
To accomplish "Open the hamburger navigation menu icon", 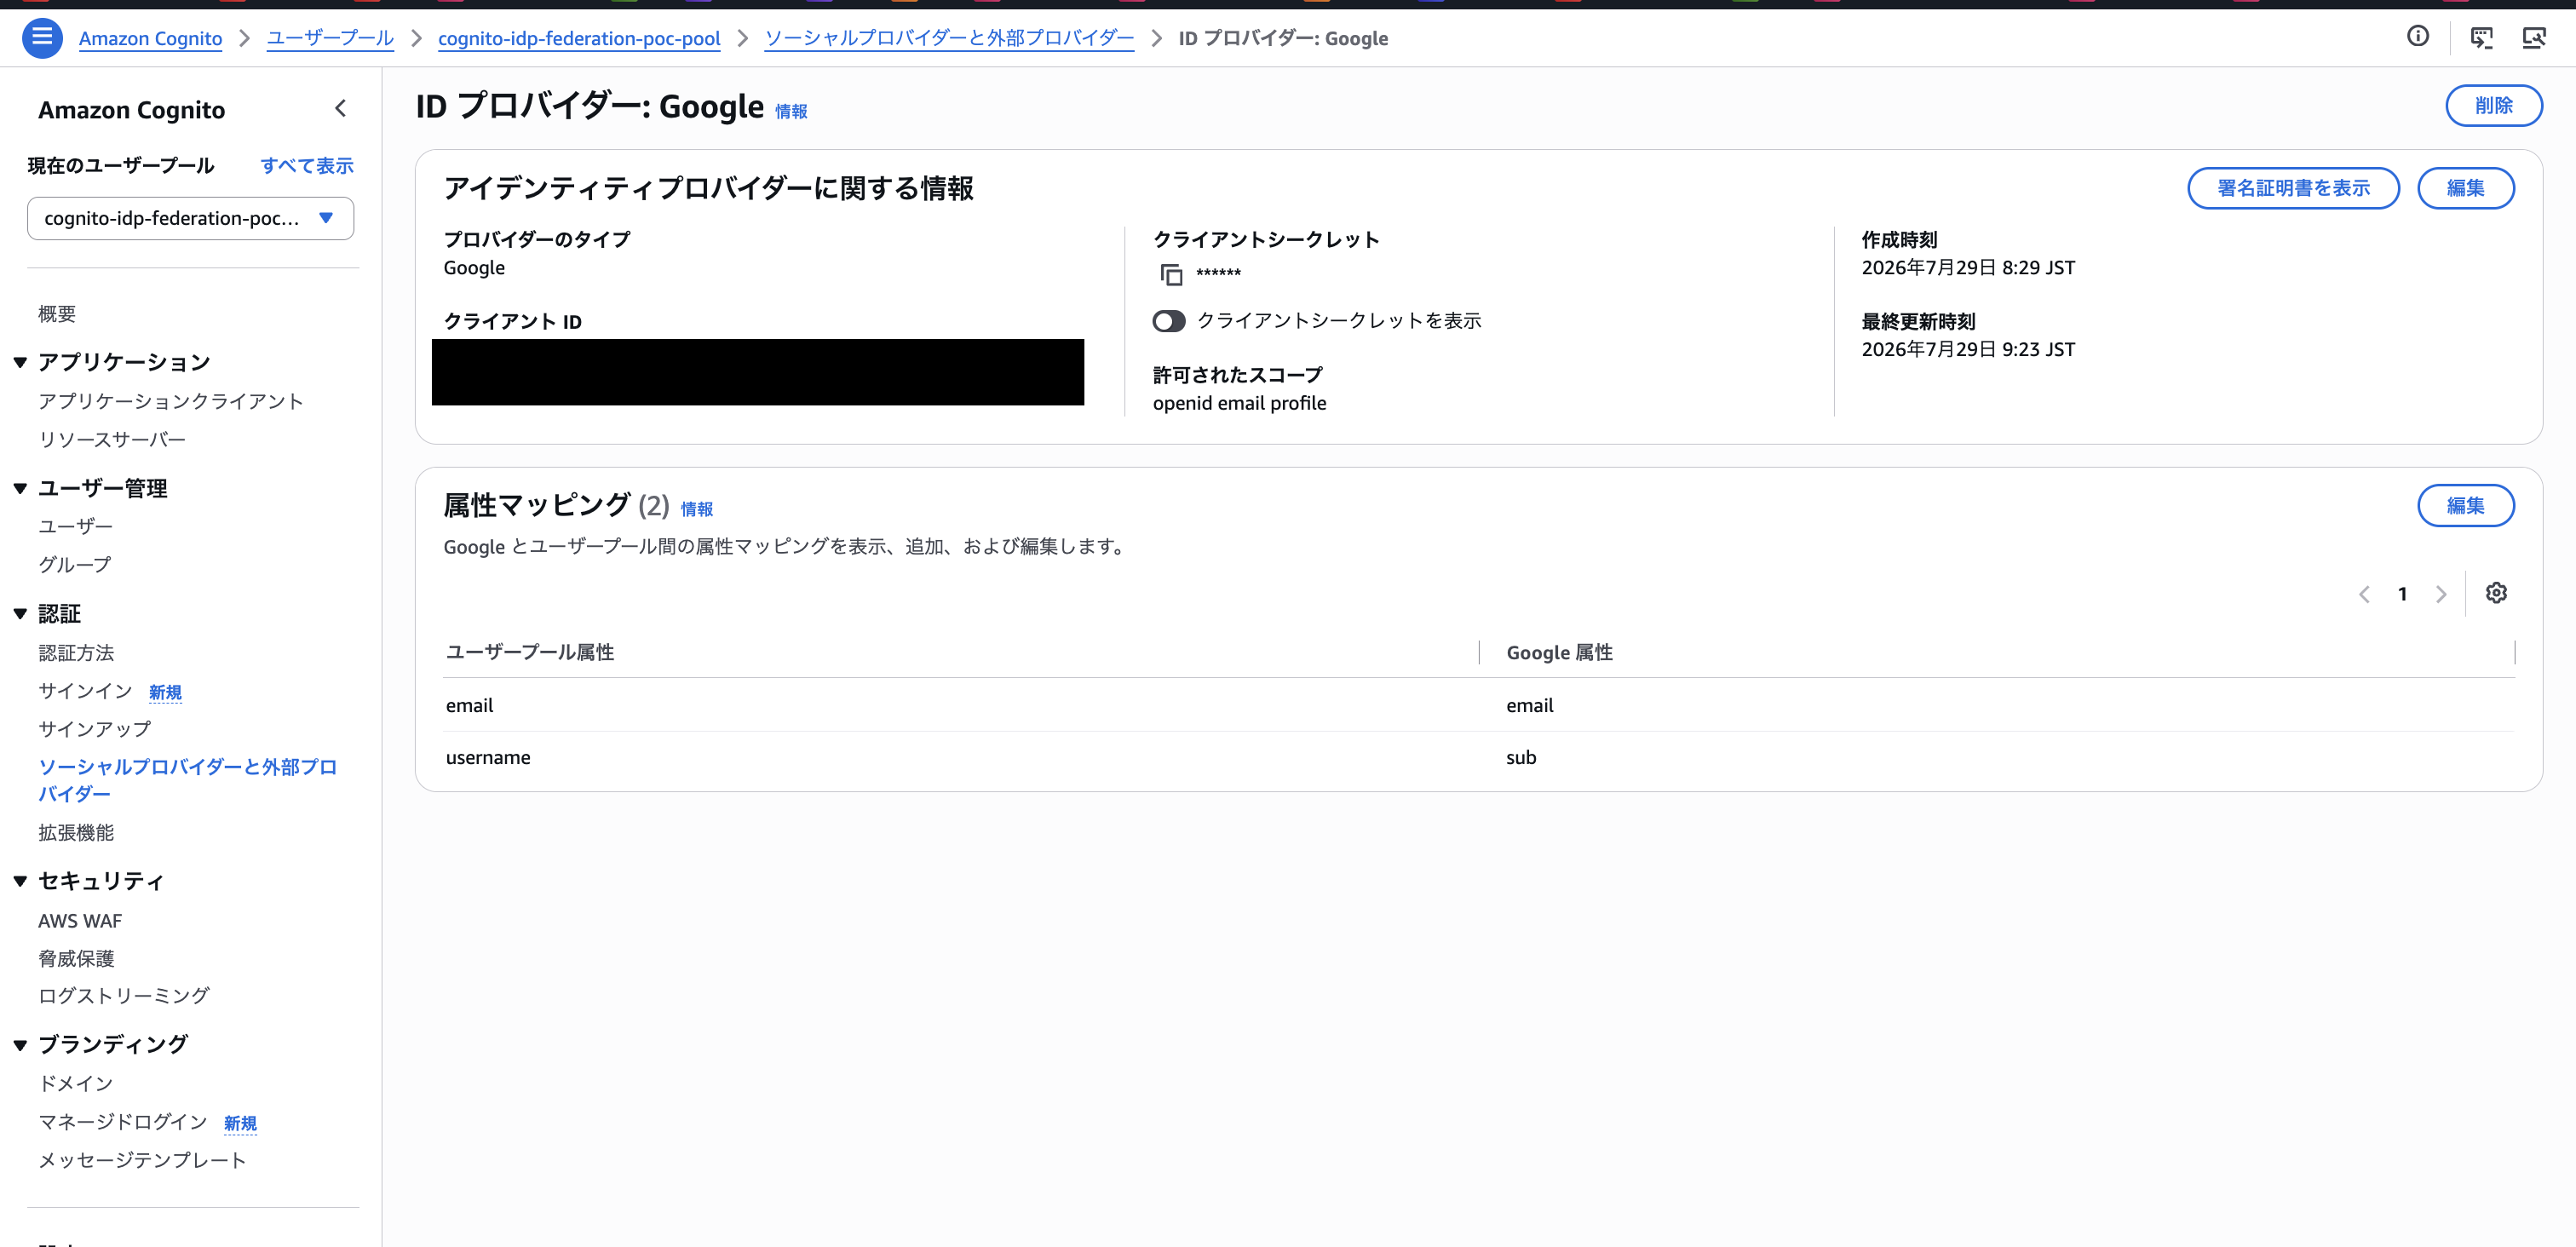I will point(42,38).
